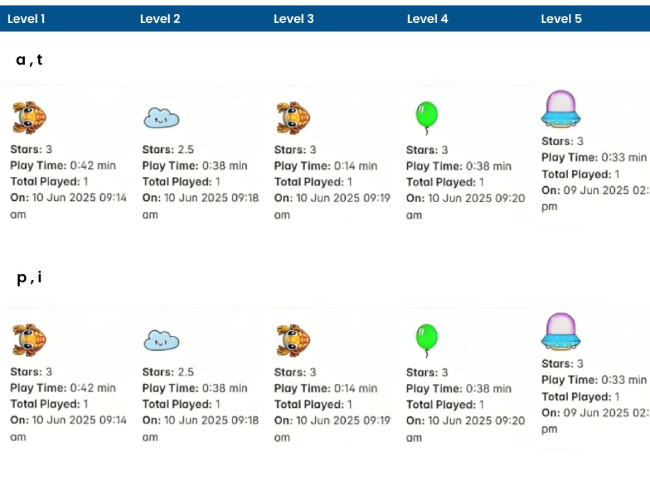Image resolution: width=650 pixels, height=481 pixels.
Task: Click the Level 3 fish icon in the 'a, t' row
Action: (x=293, y=118)
